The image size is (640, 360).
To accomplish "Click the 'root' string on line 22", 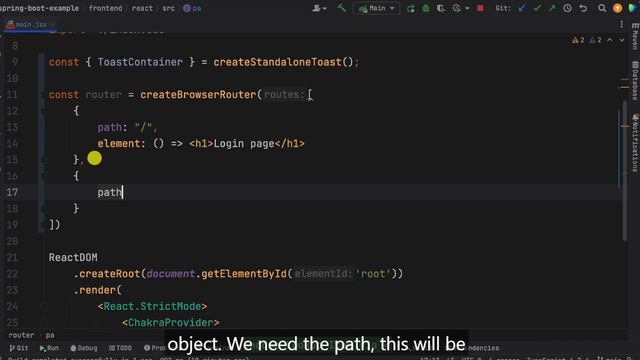I will (x=373, y=273).
